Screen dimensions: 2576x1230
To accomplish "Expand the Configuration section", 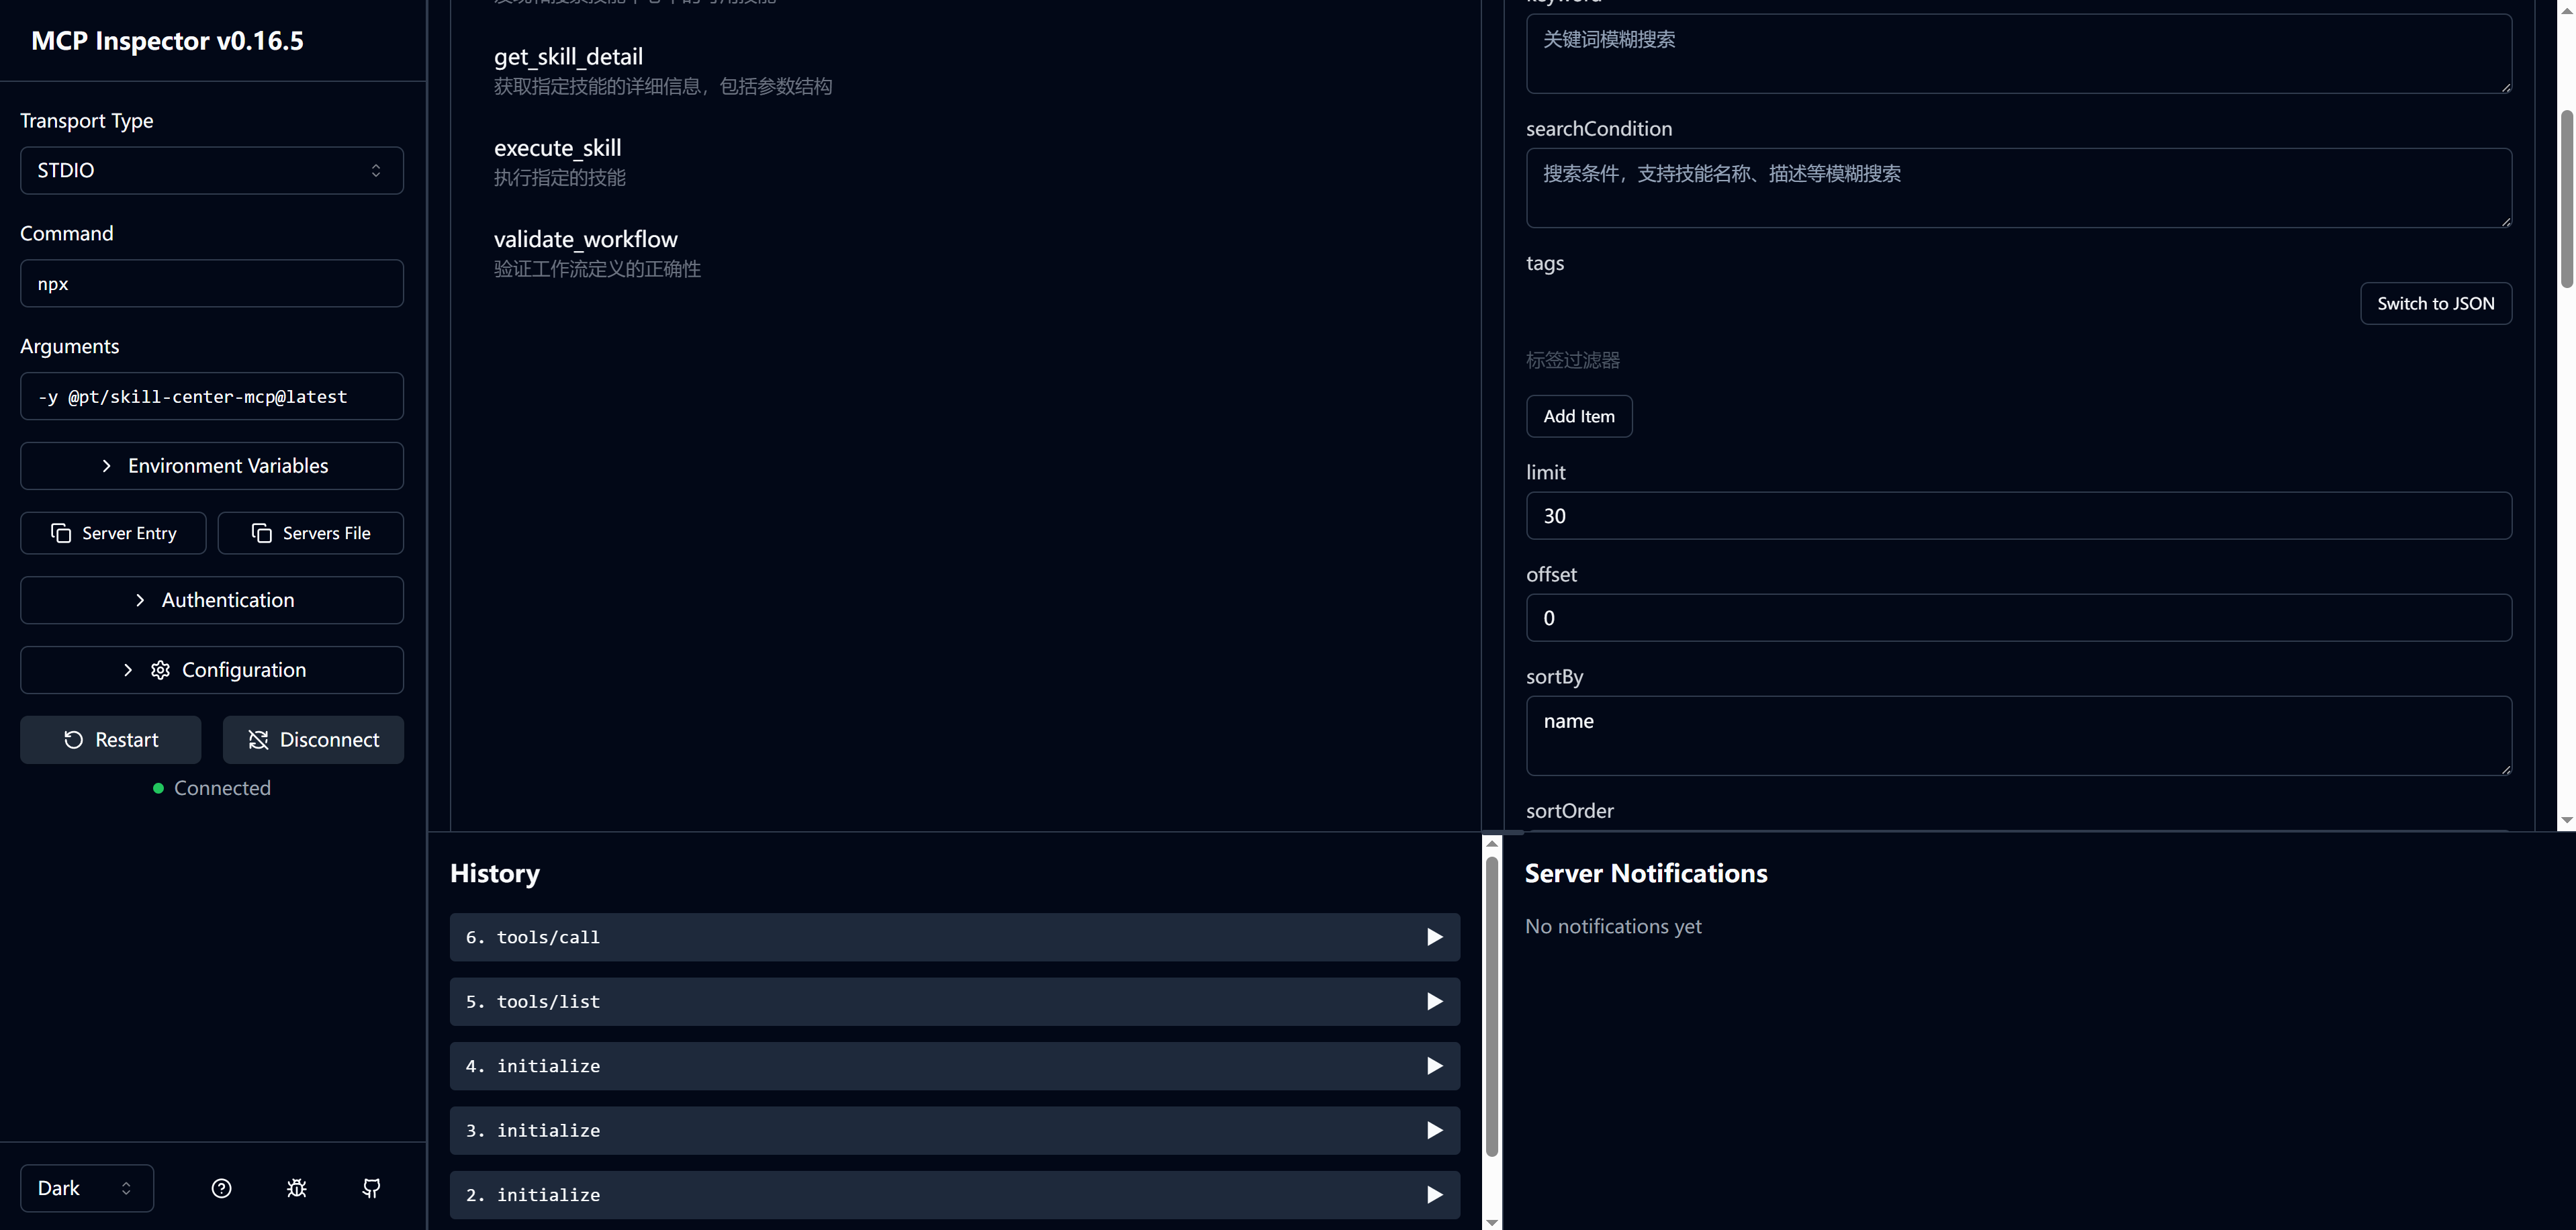I will pos(212,670).
